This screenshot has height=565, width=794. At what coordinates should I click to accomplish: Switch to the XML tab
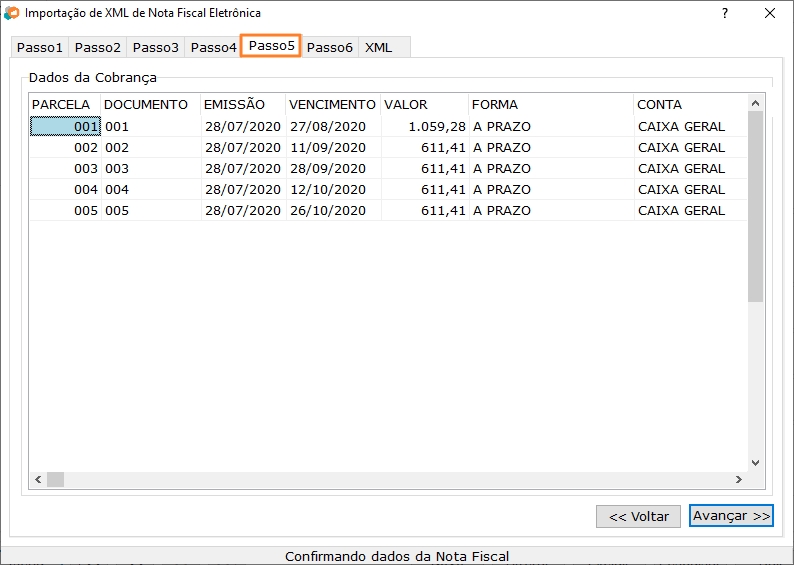[x=379, y=47]
